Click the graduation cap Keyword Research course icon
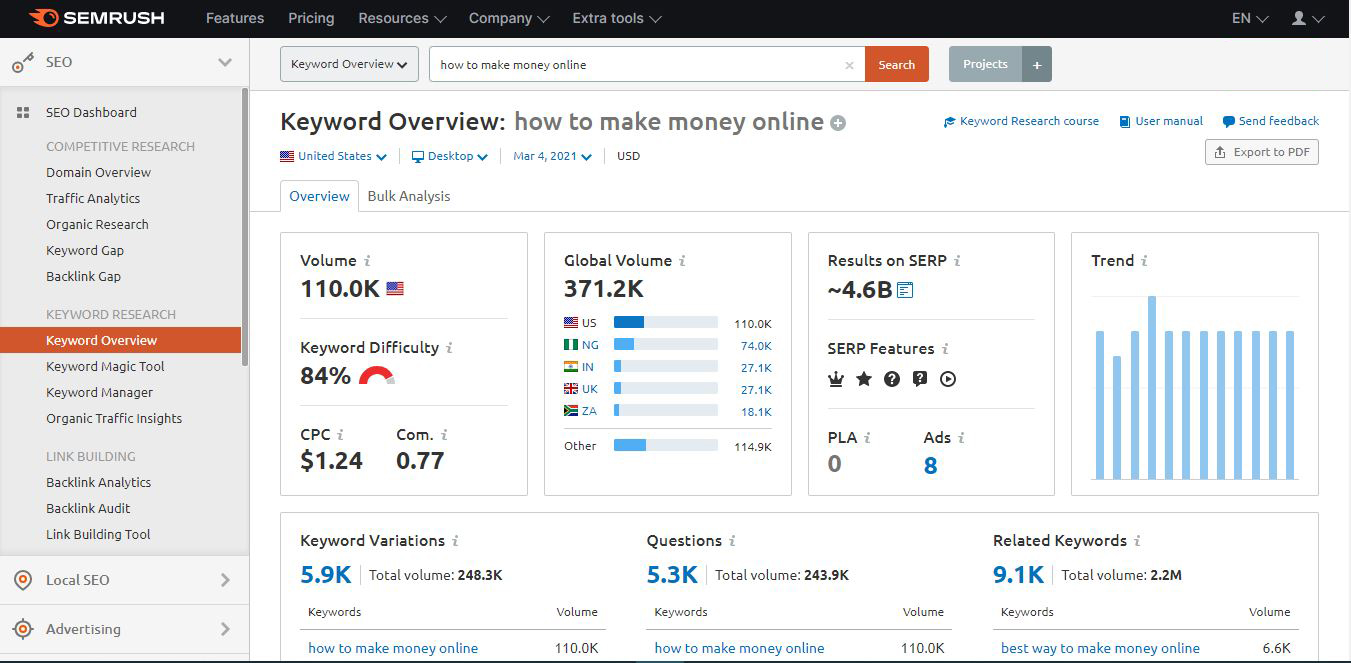Screen dimensions: 1351x663 (x=950, y=121)
